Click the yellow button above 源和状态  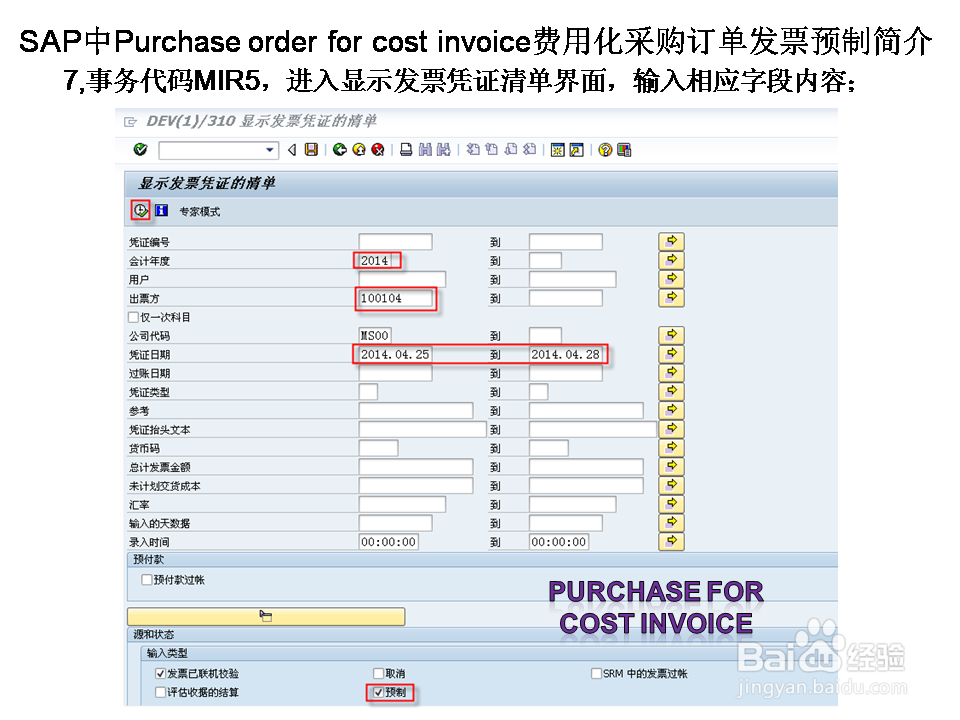coord(265,616)
